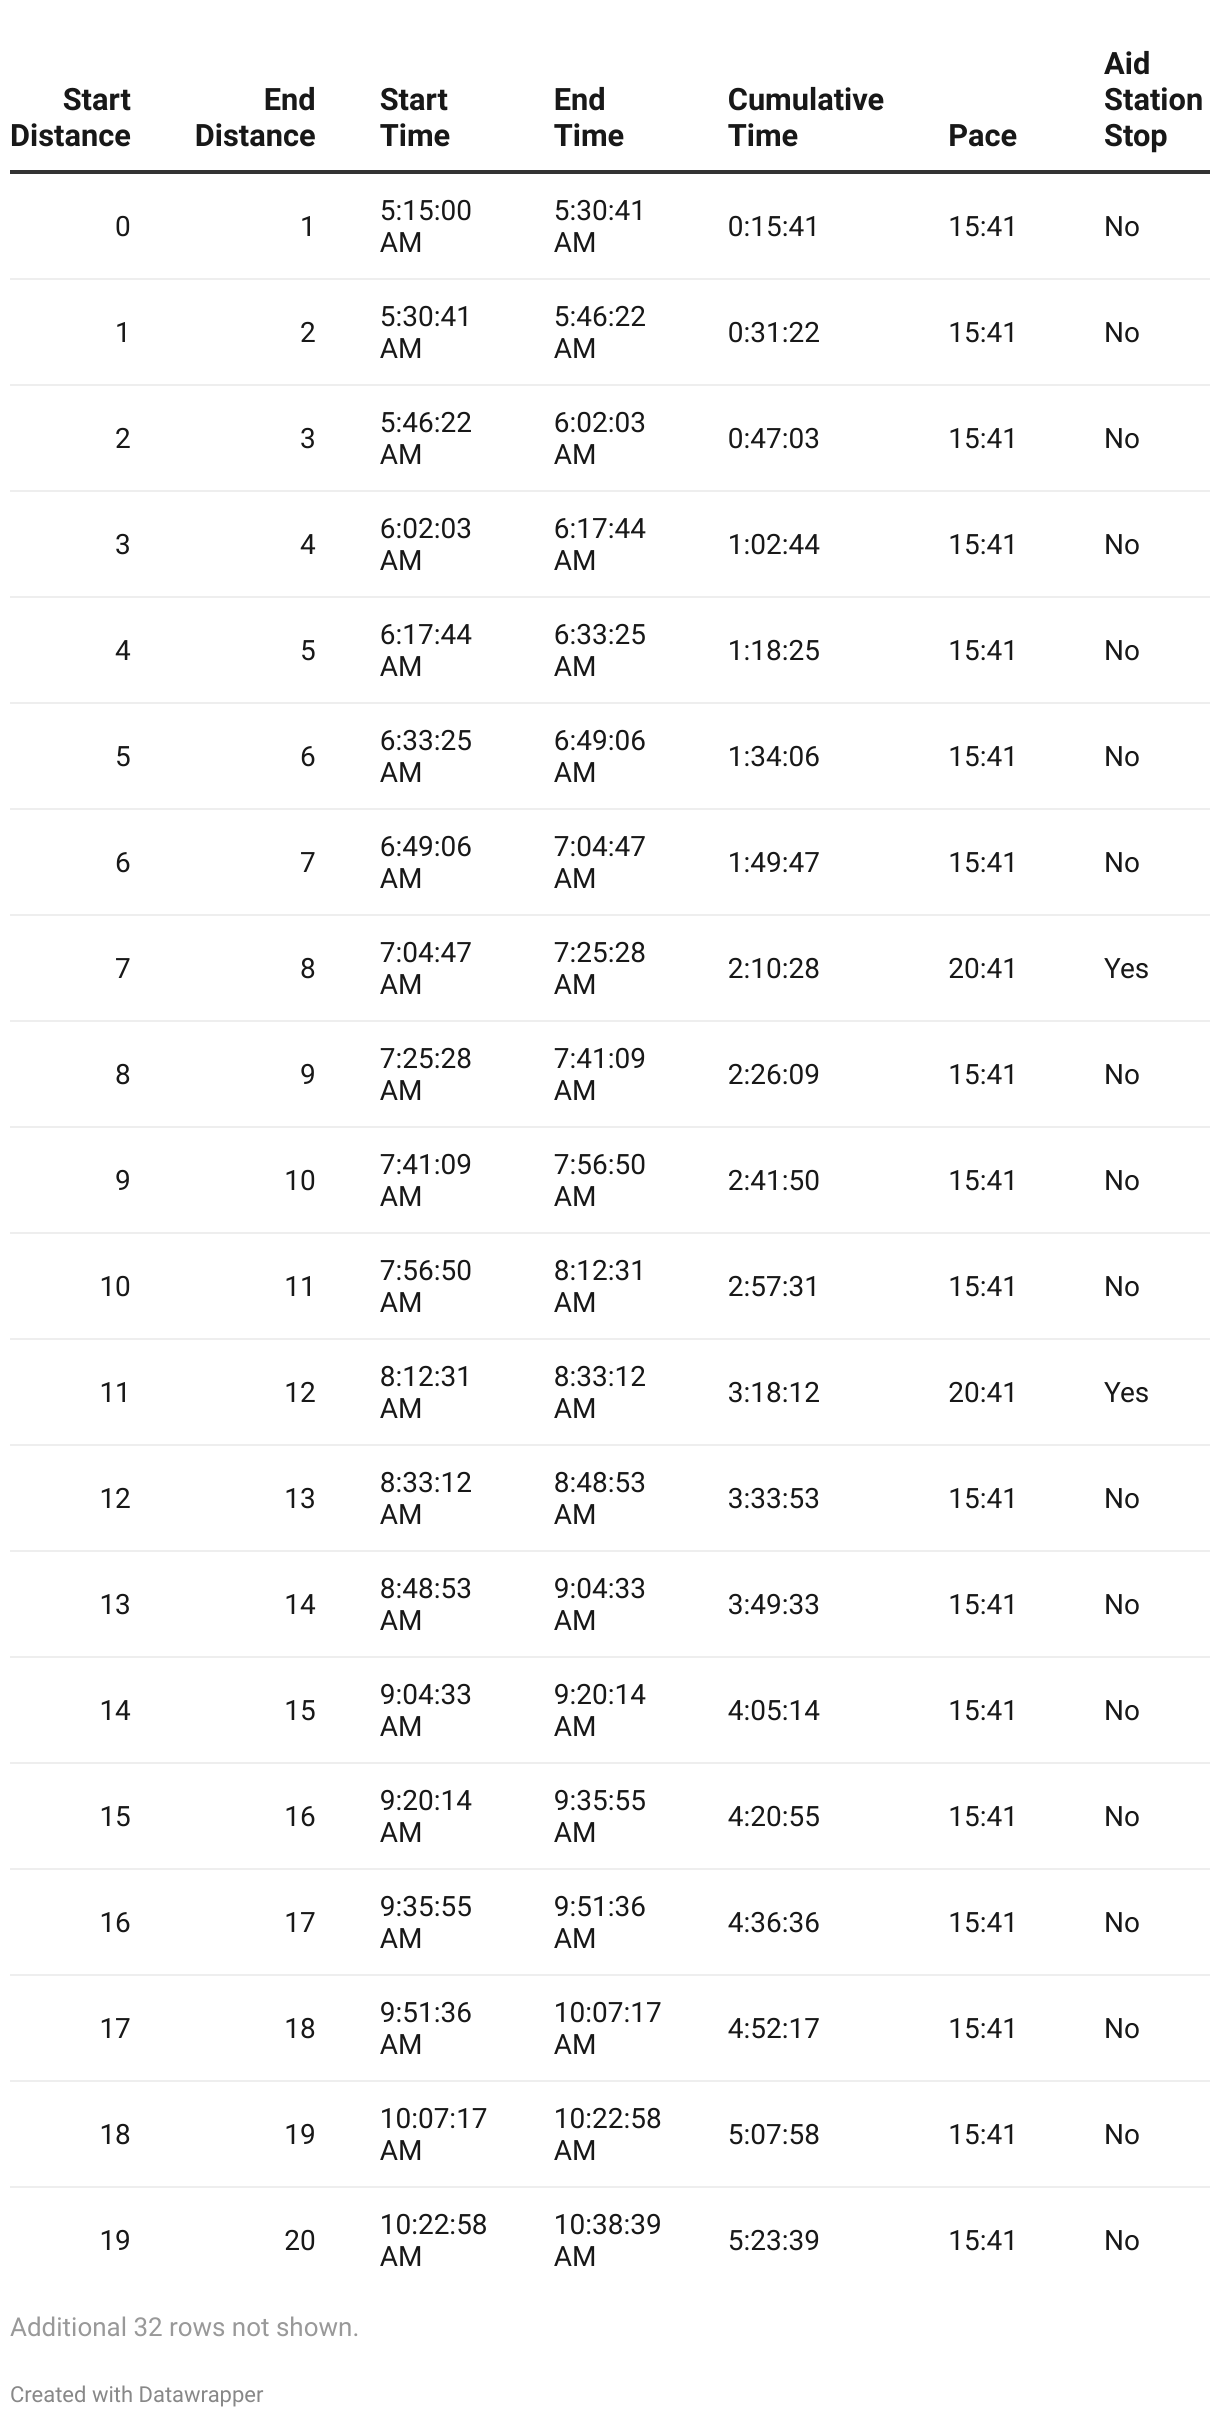
Task: Select the 8:12:31 AM start time cell
Action: pos(426,1392)
